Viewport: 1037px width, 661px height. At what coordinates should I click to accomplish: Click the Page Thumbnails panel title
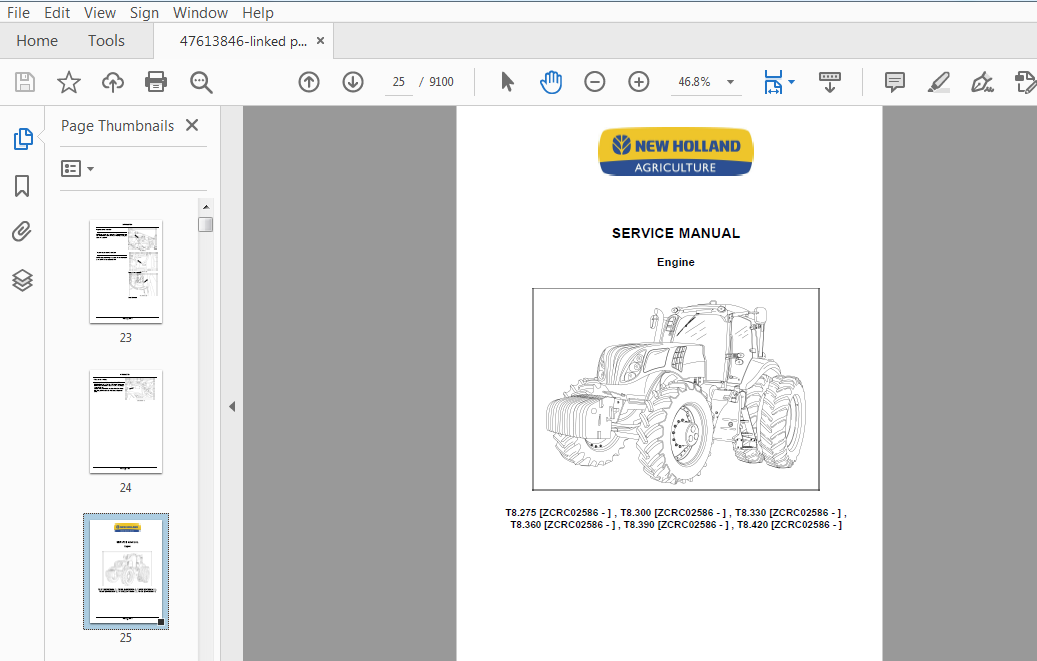[x=118, y=126]
